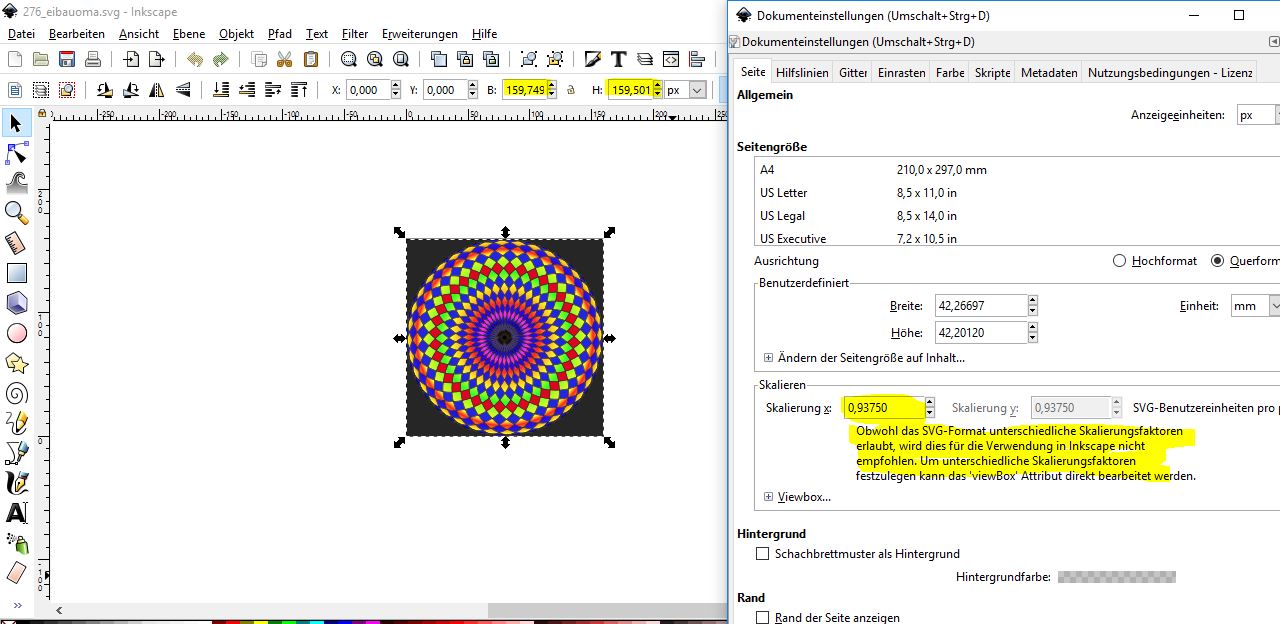
Task: Click the Save document icon
Action: pyautogui.click(x=67, y=60)
